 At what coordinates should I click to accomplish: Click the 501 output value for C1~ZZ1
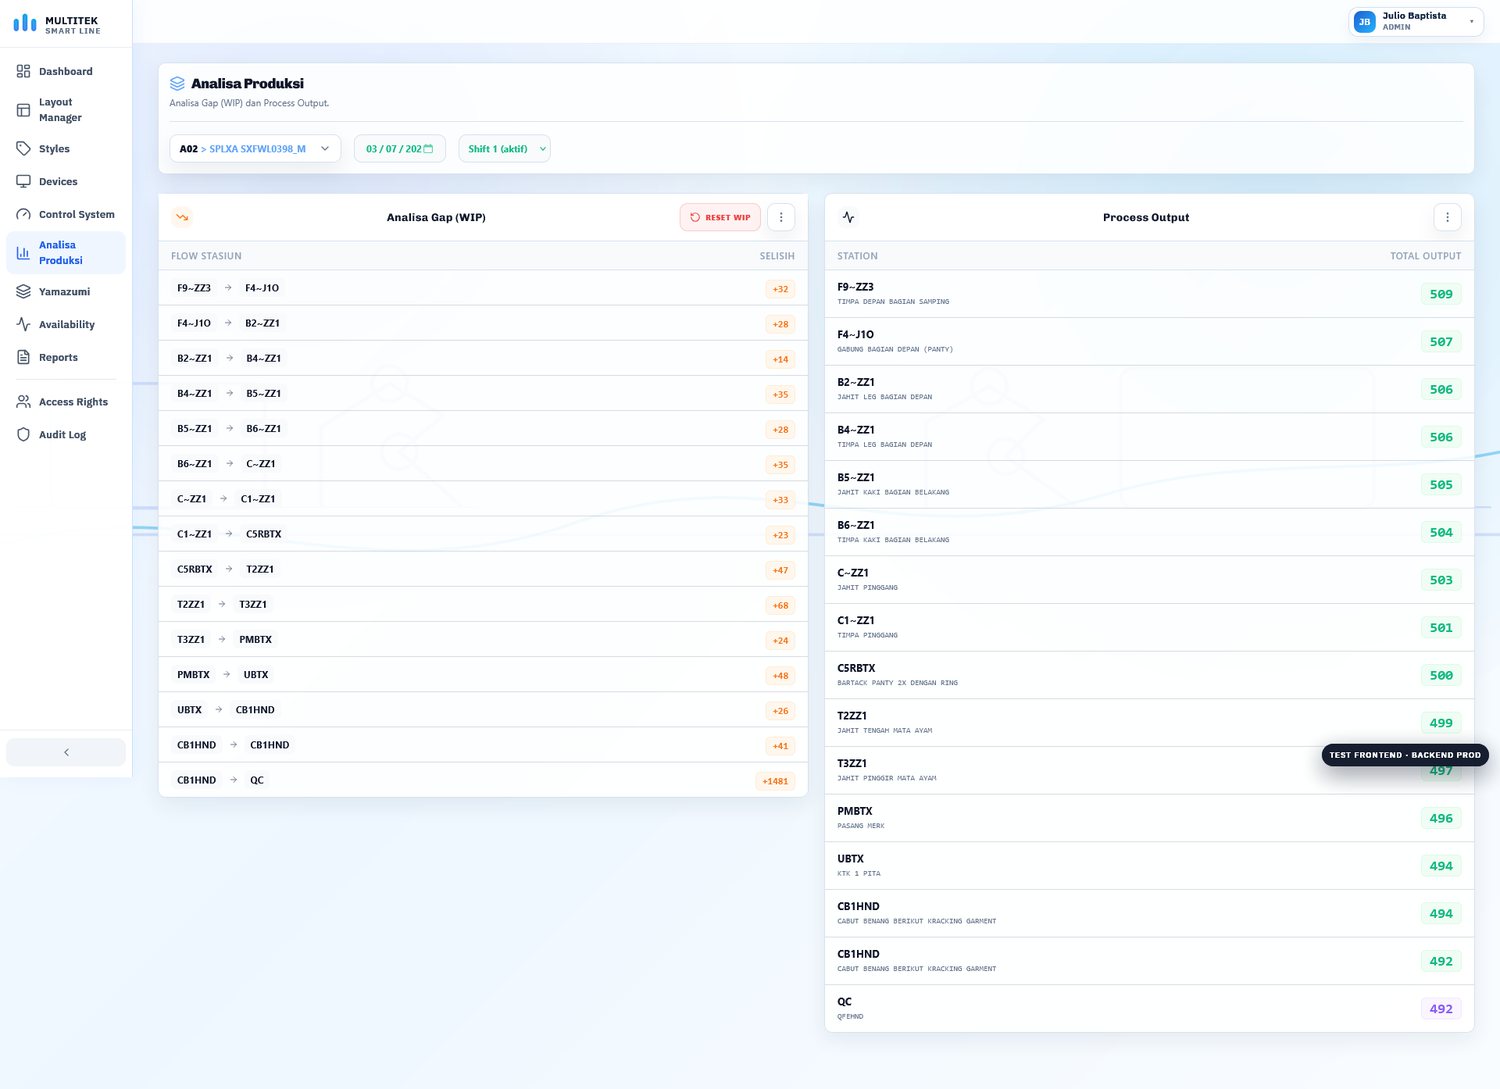coord(1441,628)
